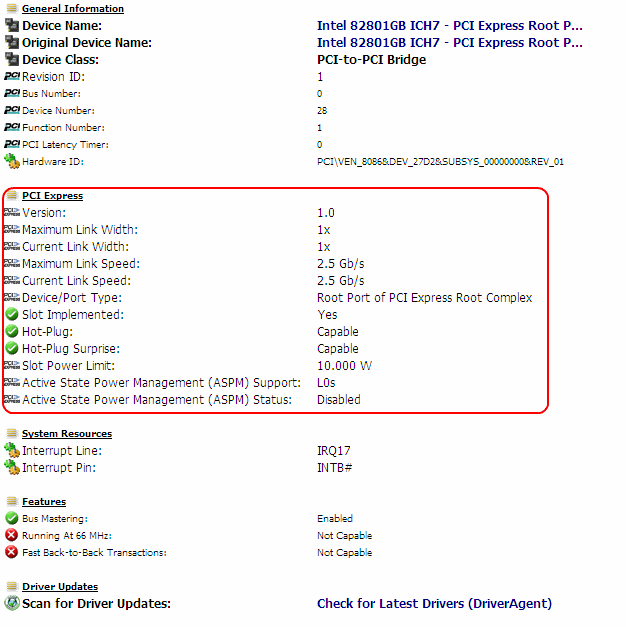Click the General Information section header
Image resolution: width=626 pixels, height=627 pixels.
tap(73, 8)
